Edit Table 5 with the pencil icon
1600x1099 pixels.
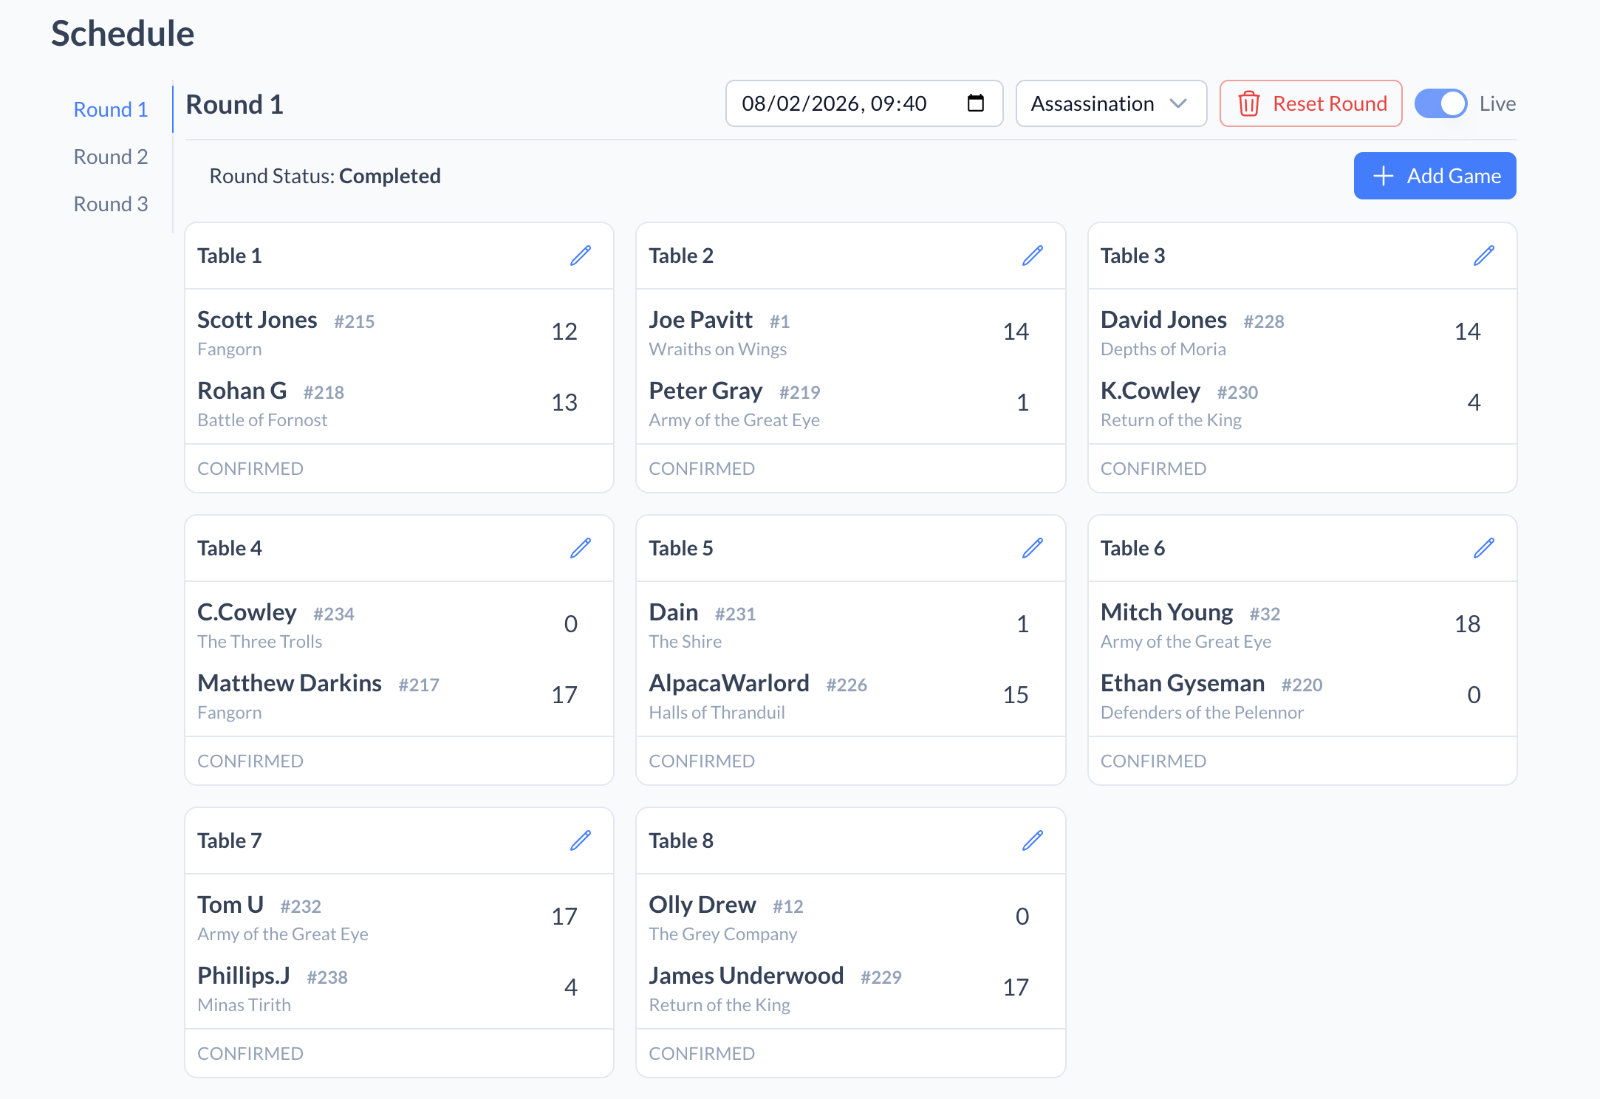(1032, 548)
